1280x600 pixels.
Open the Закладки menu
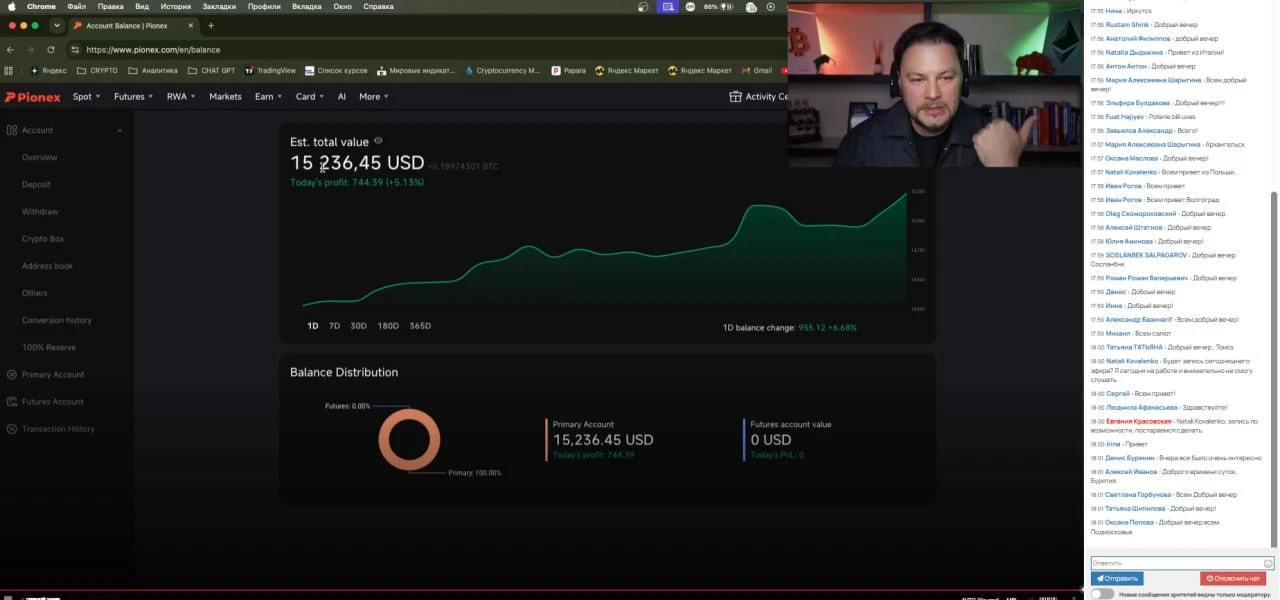click(219, 6)
